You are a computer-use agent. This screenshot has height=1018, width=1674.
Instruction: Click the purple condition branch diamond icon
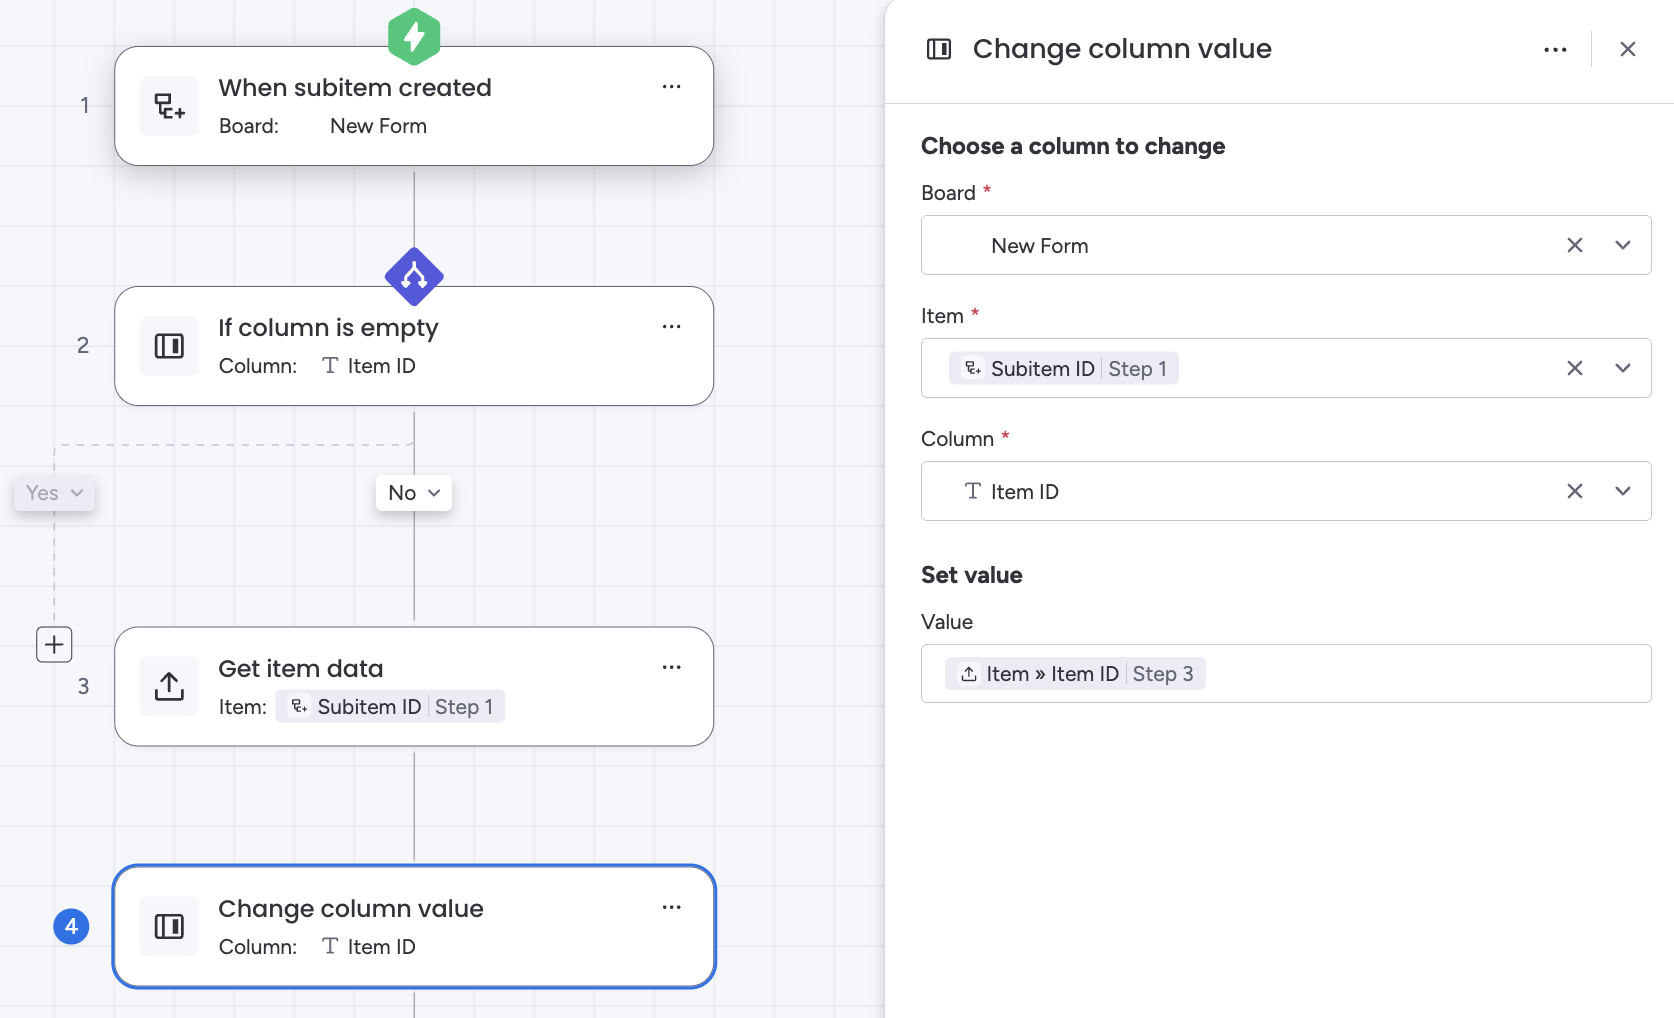tap(414, 276)
